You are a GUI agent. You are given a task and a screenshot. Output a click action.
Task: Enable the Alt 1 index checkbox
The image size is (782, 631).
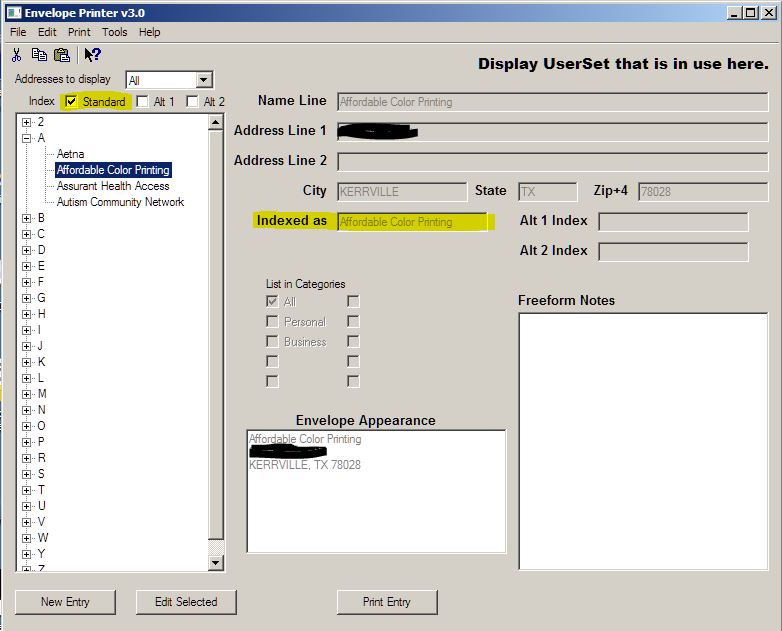point(142,101)
